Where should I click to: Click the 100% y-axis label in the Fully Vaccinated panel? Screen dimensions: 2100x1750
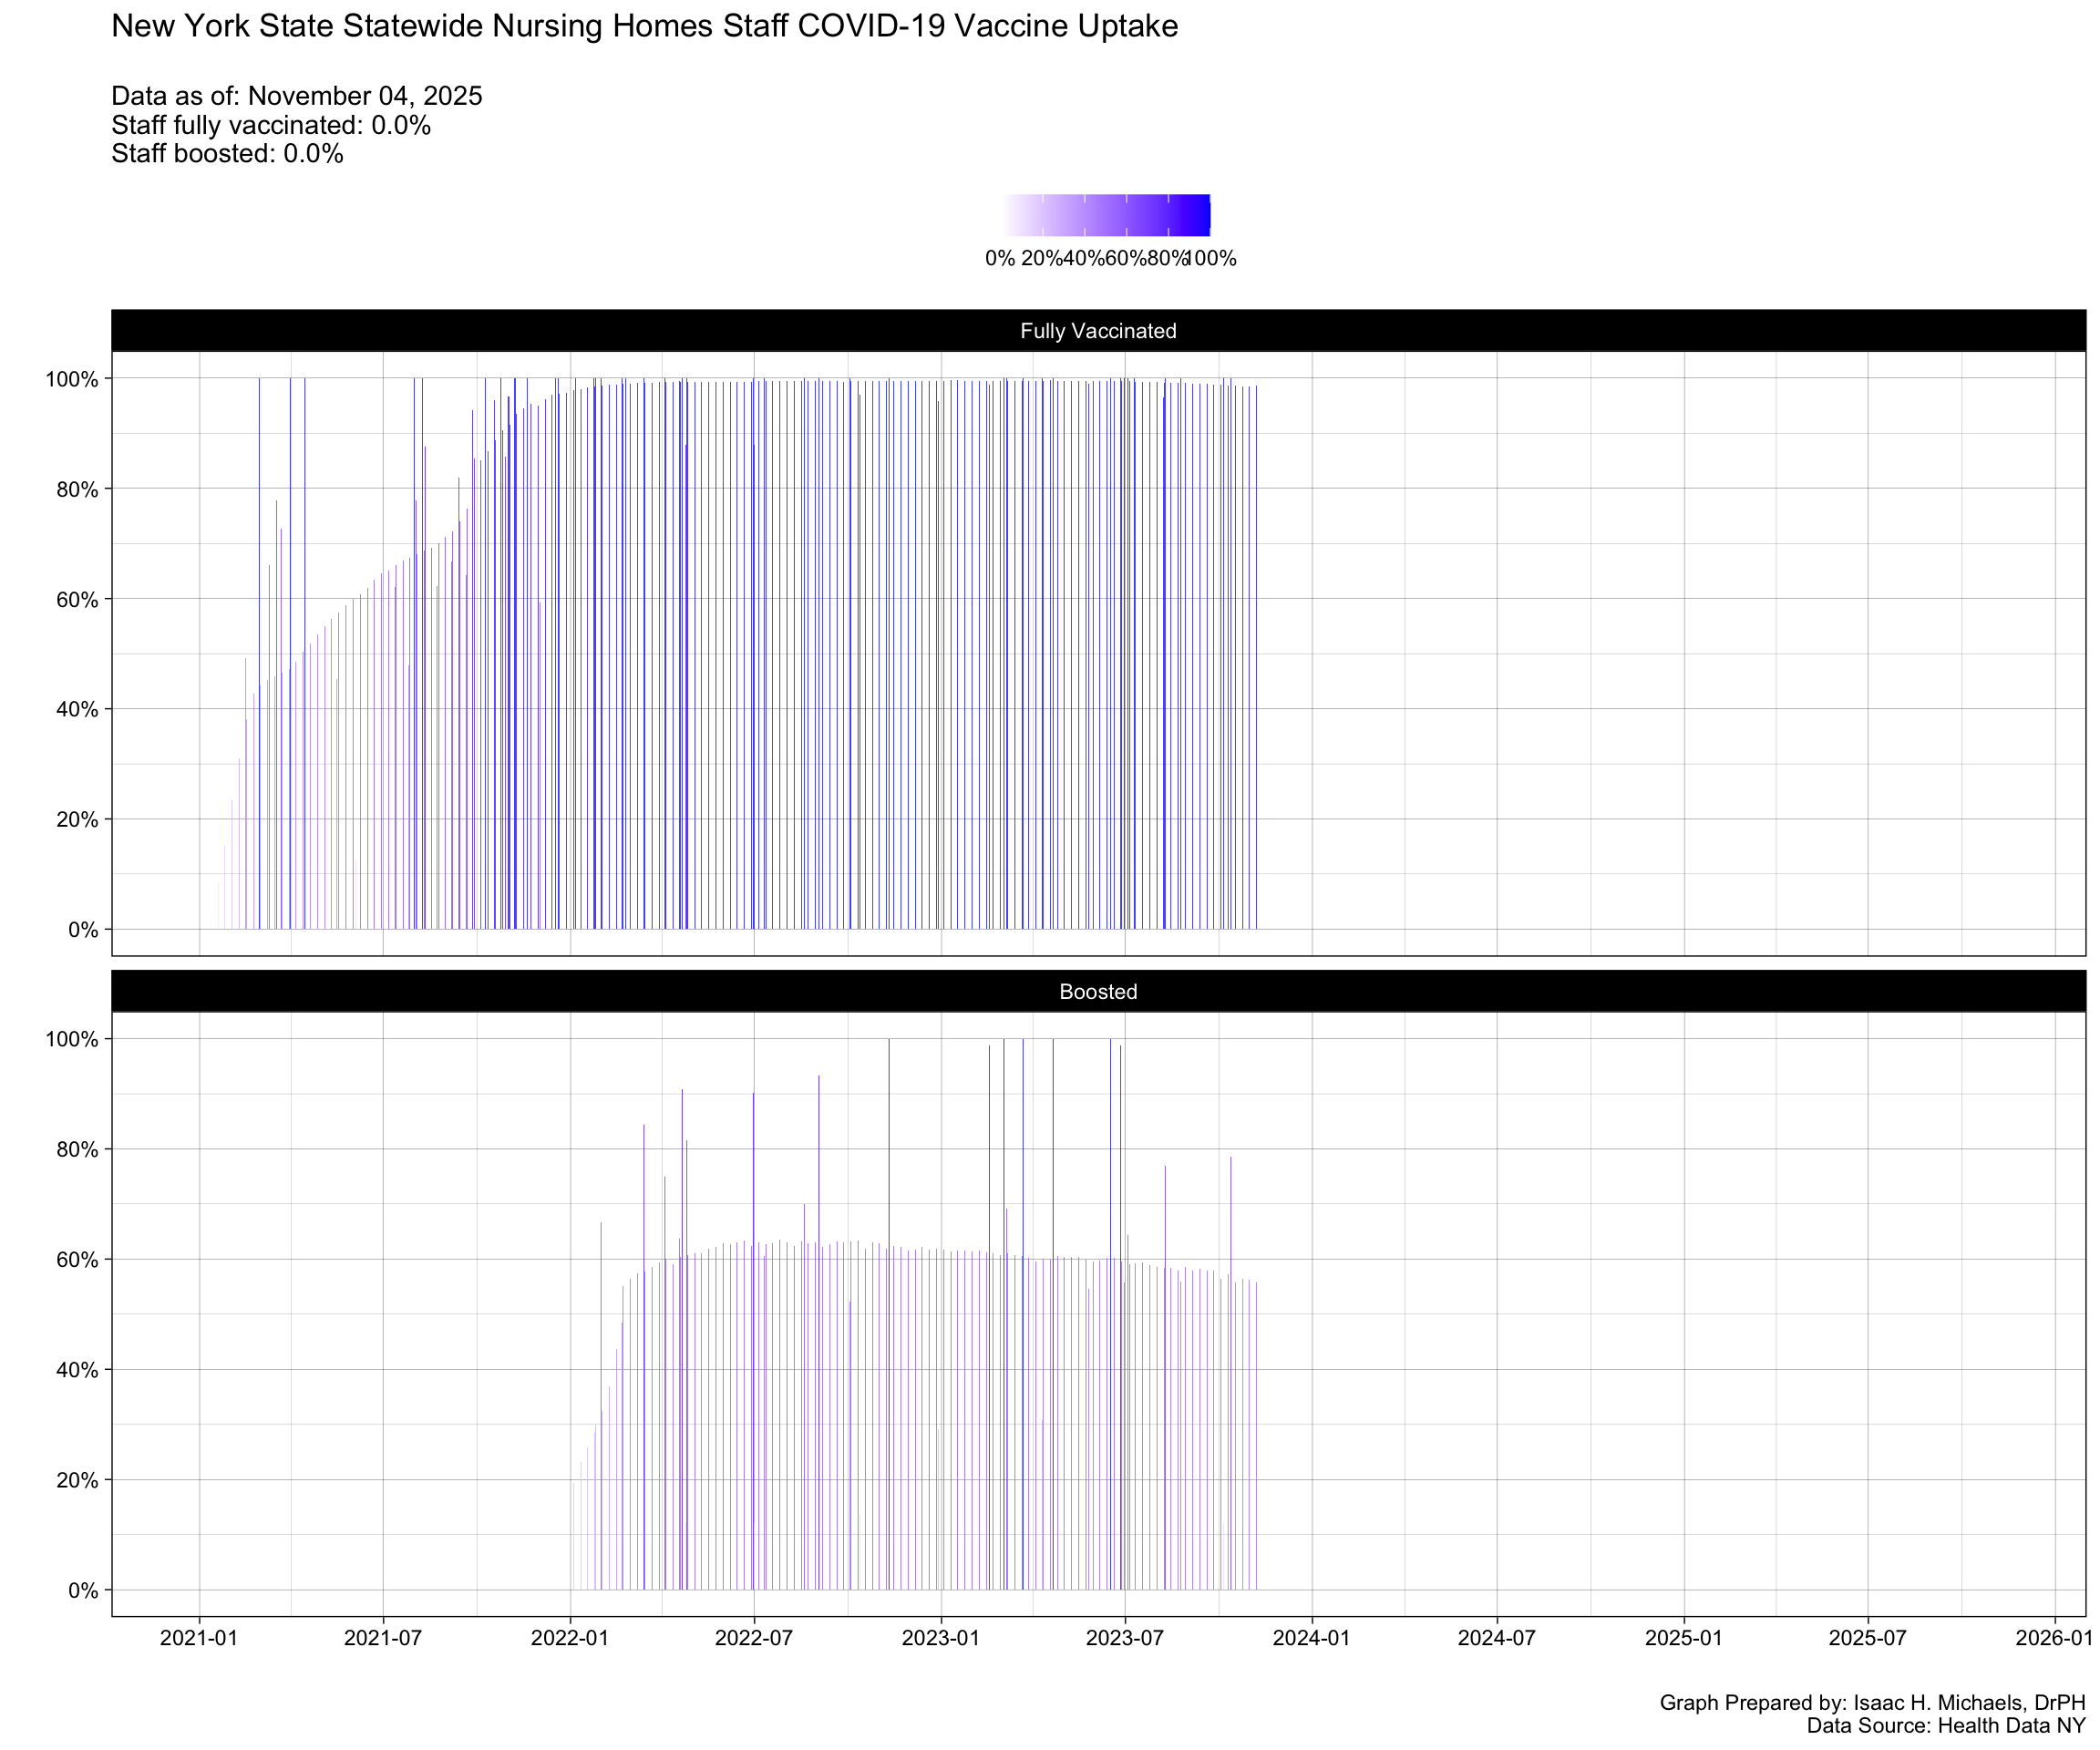(72, 379)
